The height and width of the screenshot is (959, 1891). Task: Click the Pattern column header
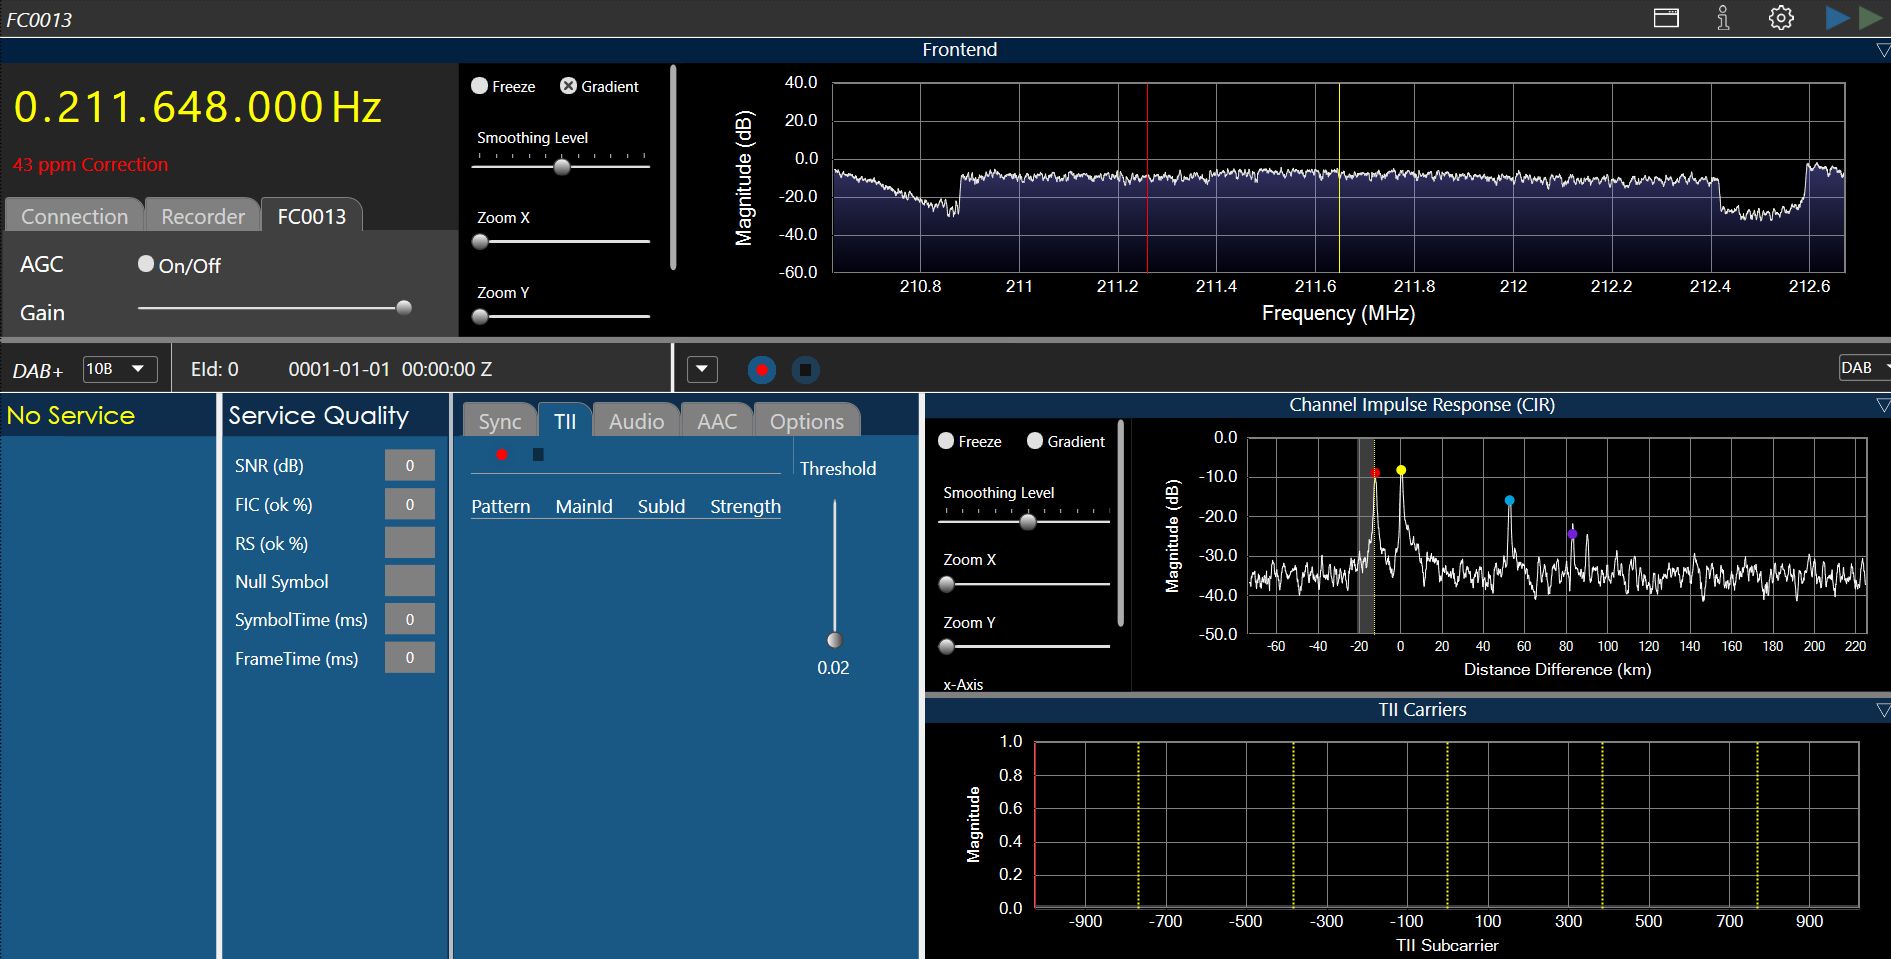point(500,507)
